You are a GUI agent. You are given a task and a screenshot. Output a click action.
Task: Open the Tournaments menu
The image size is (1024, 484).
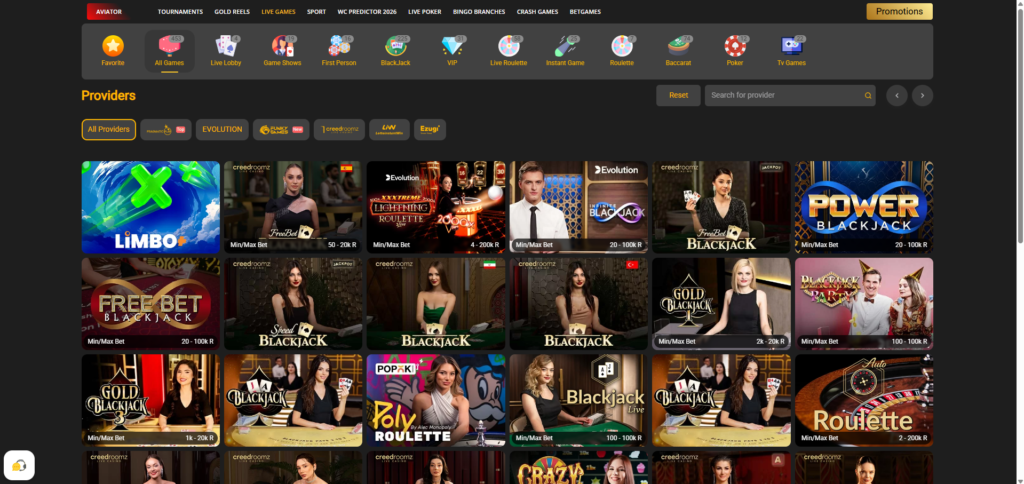click(180, 12)
